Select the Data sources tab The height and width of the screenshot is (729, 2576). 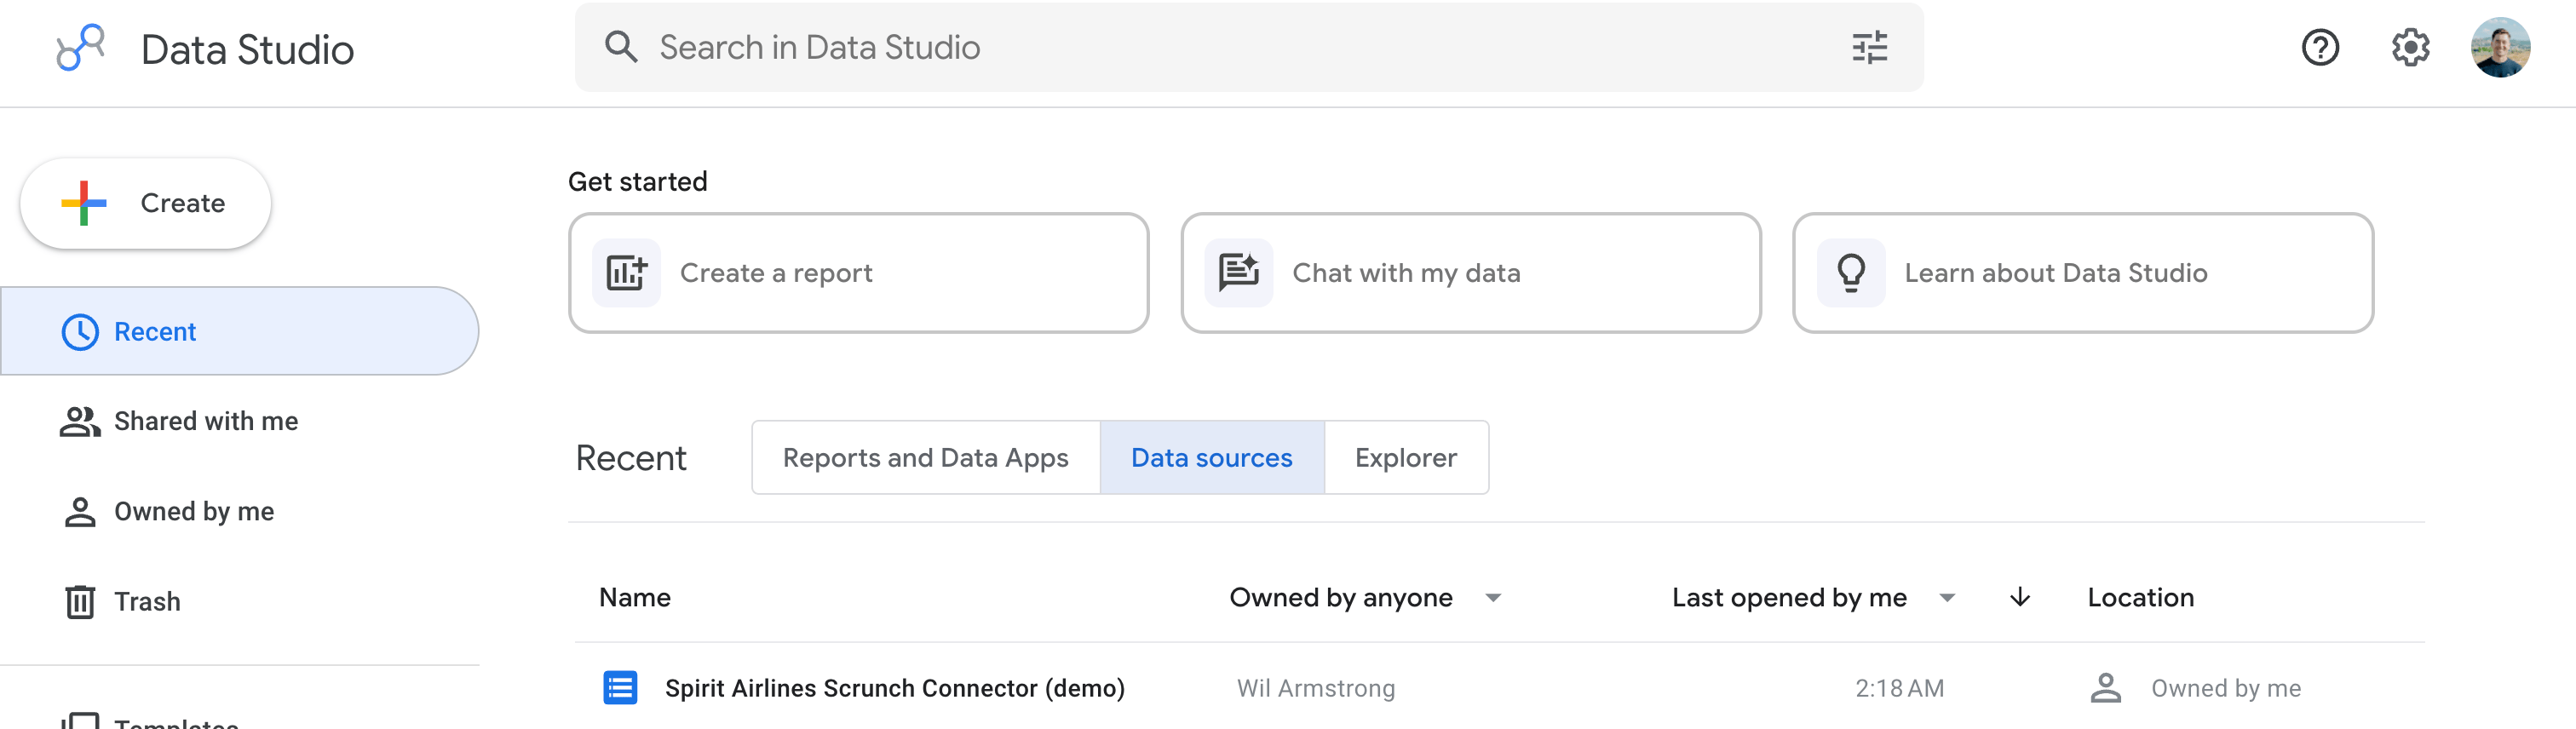coord(1212,458)
